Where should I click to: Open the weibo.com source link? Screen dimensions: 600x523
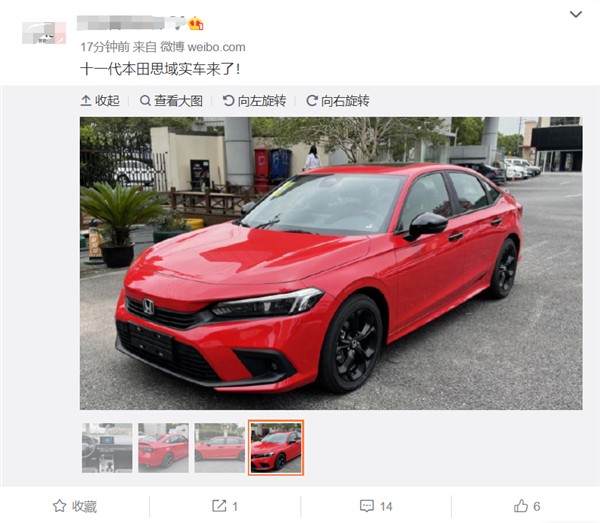(x=216, y=47)
